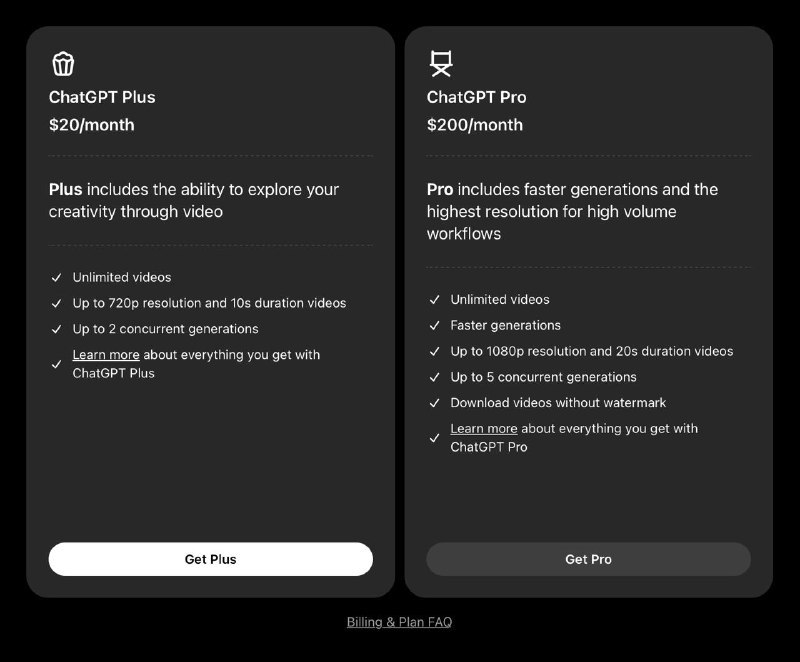The width and height of the screenshot is (800, 662).
Task: Select the ChatGPT Pro plan title
Action: [476, 97]
